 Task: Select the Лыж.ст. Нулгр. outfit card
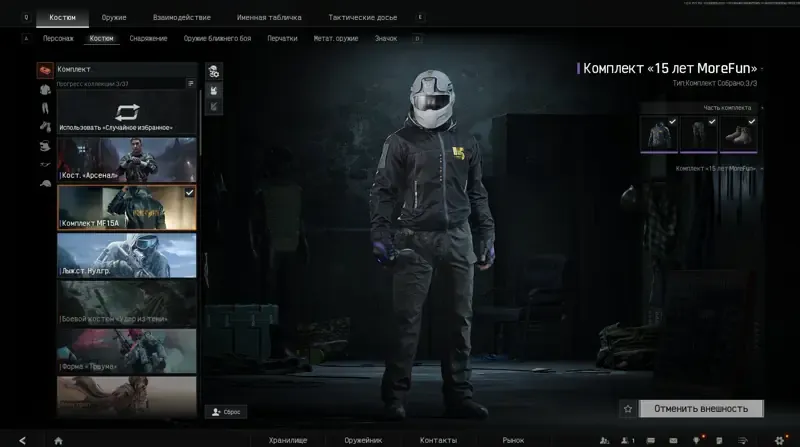[127, 256]
